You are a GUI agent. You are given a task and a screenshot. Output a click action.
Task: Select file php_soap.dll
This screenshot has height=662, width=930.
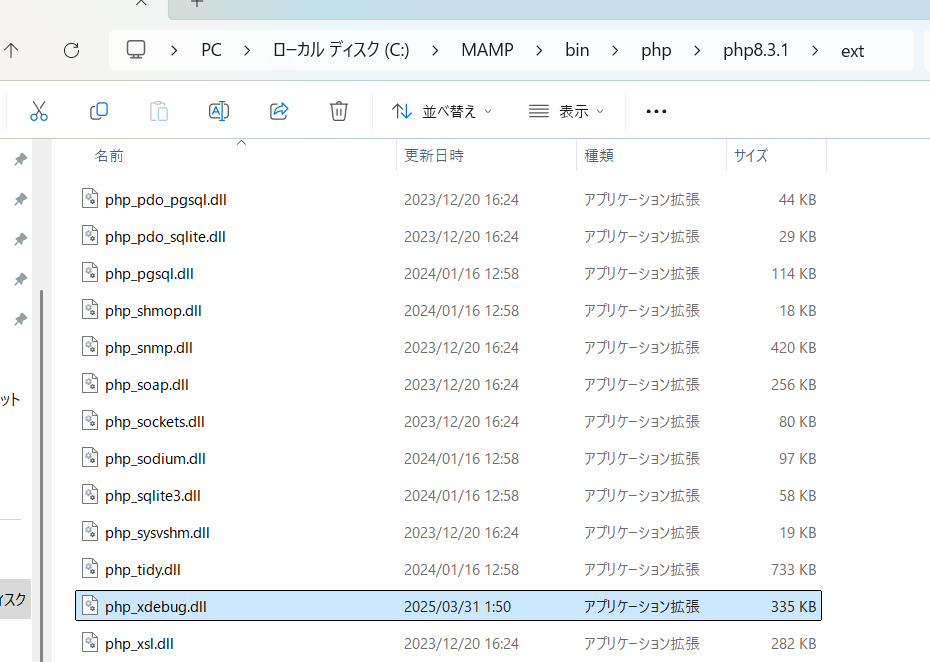pos(448,384)
